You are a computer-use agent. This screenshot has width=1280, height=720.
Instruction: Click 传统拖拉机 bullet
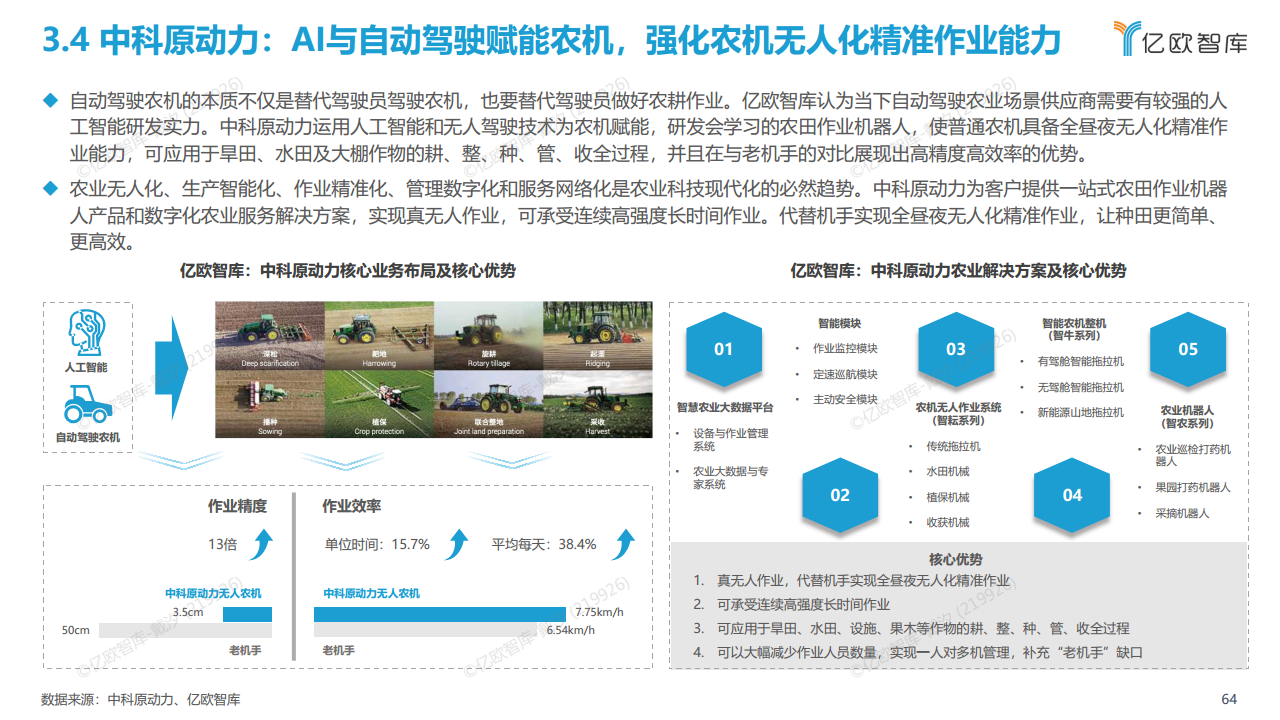coord(953,446)
